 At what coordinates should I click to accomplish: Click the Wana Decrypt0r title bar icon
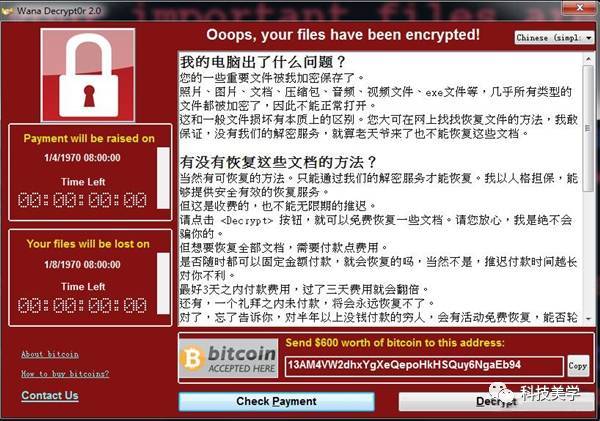[x=7, y=11]
